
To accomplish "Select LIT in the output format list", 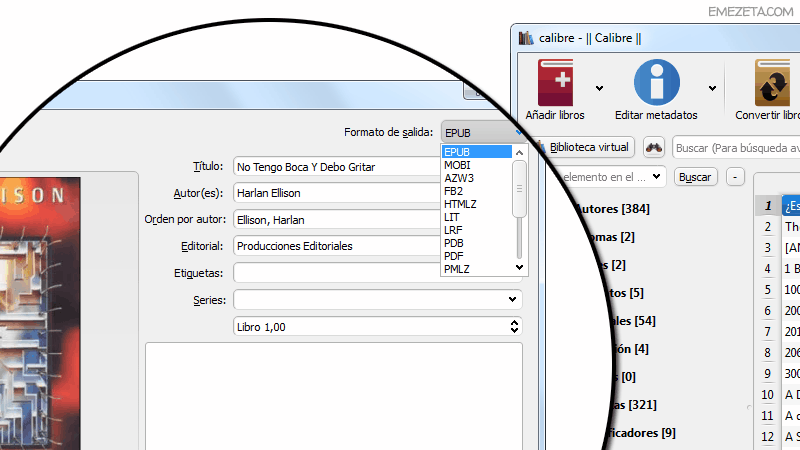I will (477, 217).
